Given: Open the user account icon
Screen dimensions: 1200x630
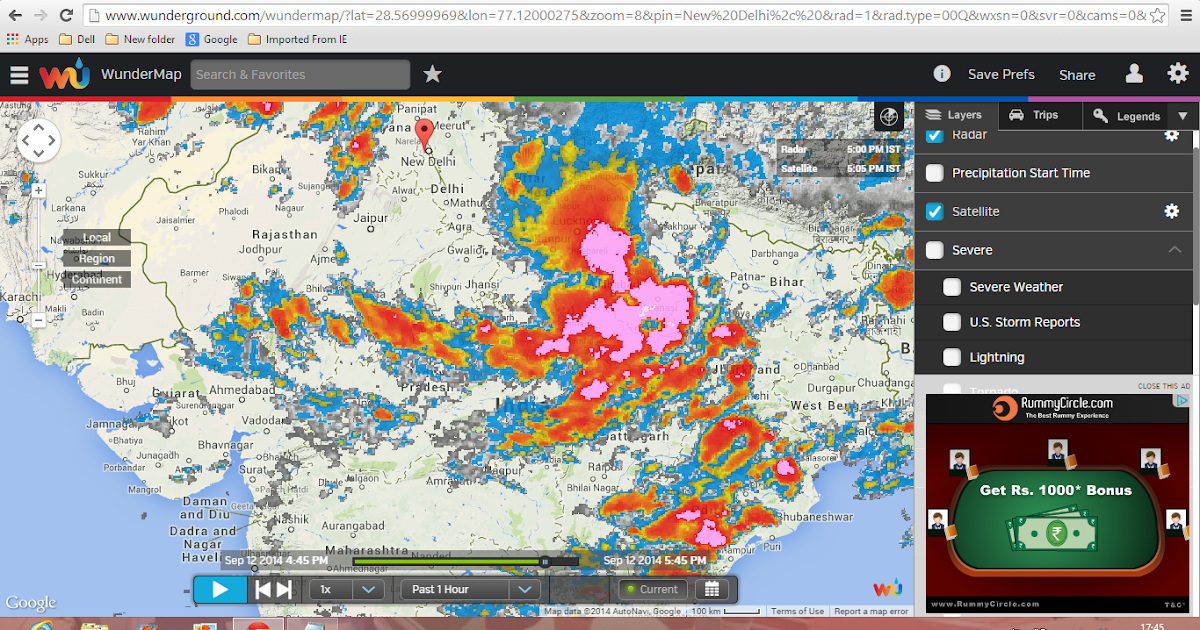Looking at the screenshot, I should pyautogui.click(x=1134, y=74).
